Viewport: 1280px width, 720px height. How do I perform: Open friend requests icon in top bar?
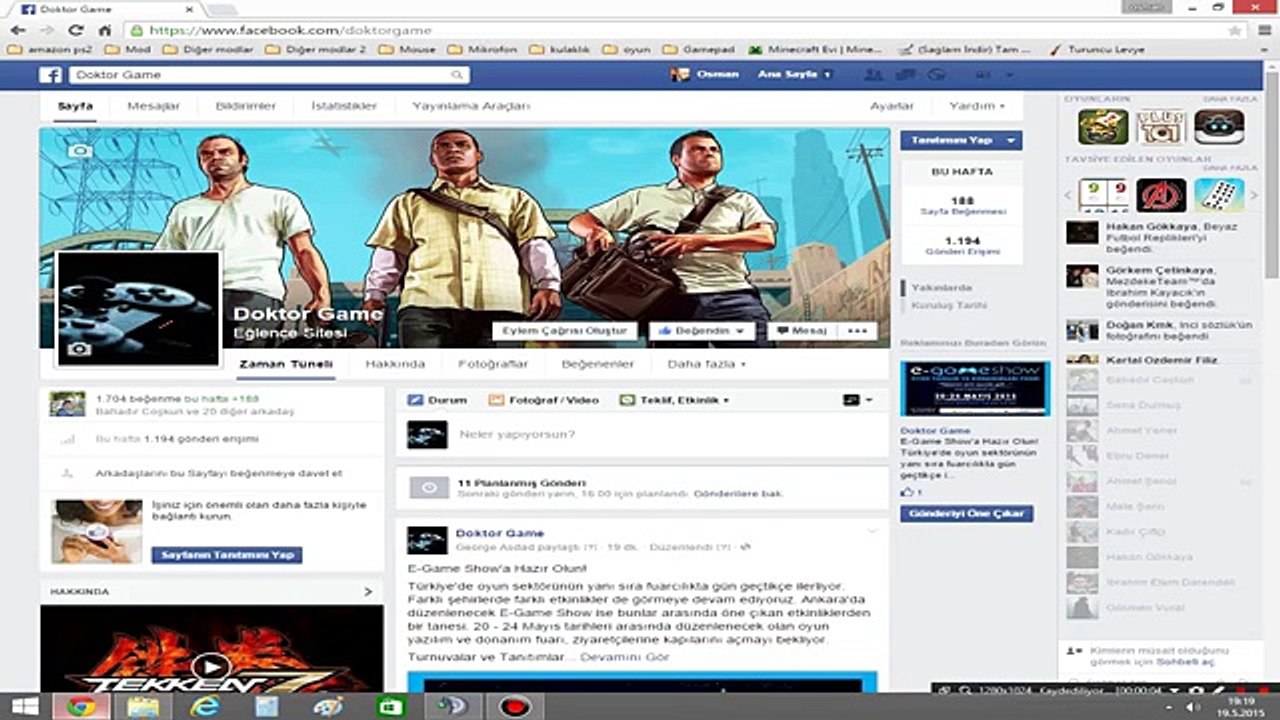pyautogui.click(x=873, y=75)
